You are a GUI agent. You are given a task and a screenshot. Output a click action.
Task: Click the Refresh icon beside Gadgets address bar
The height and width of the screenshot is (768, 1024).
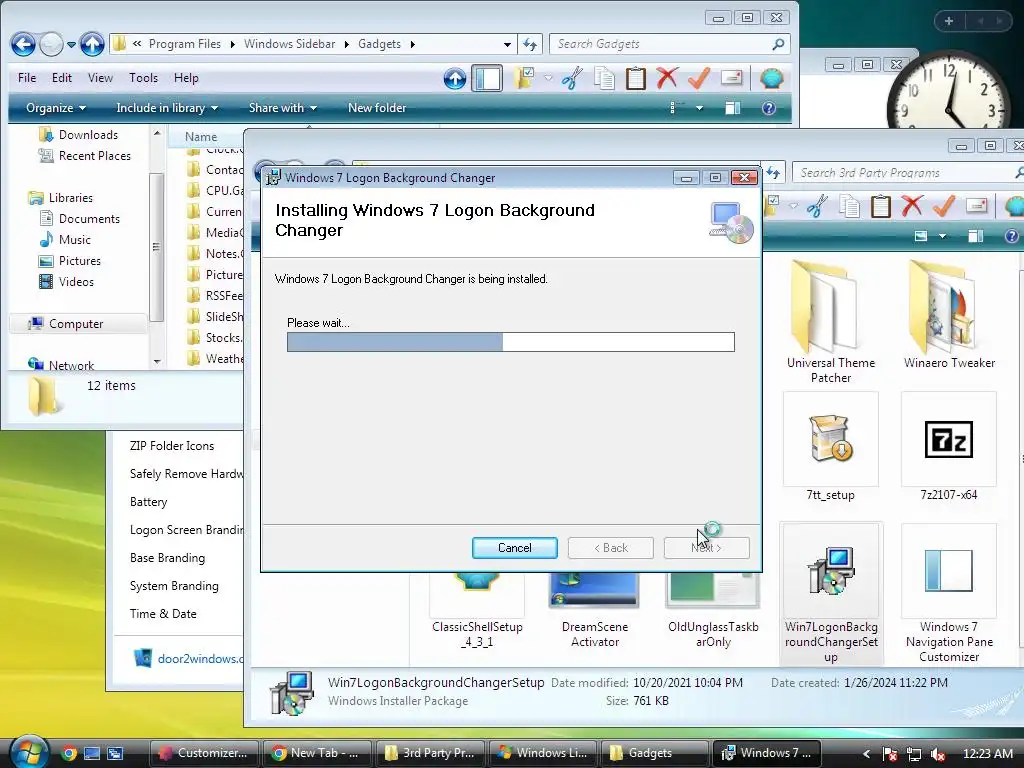coord(530,44)
